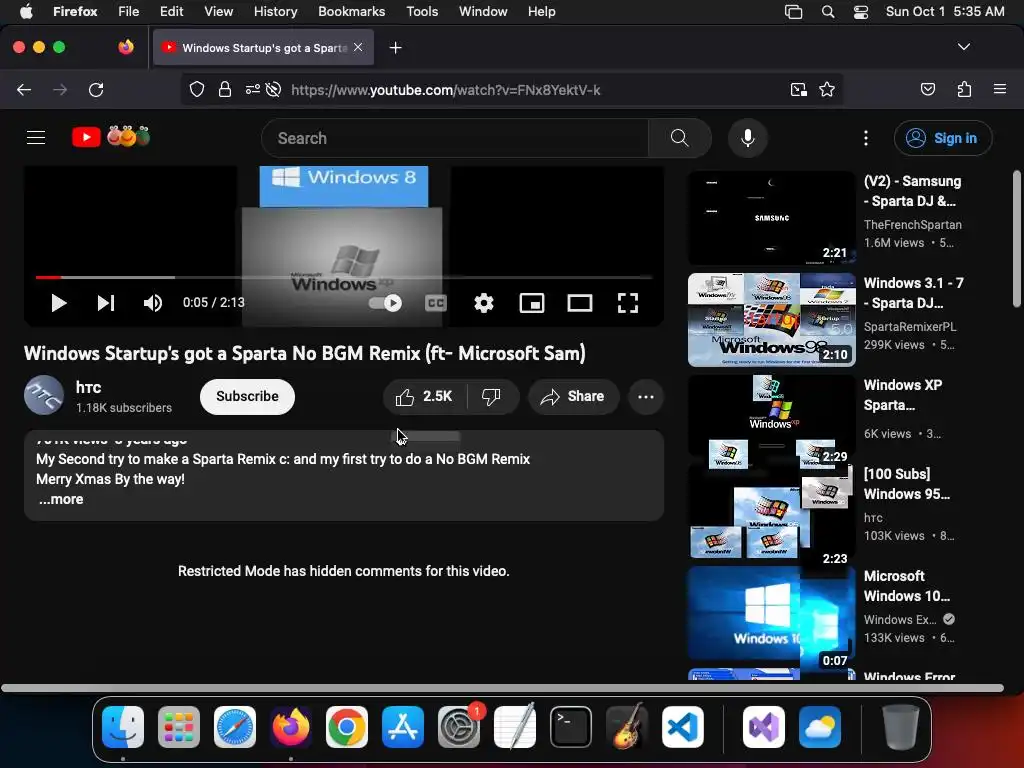The image size is (1024, 768).
Task: Open the hтс channel avatar
Action: pyautogui.click(x=44, y=395)
